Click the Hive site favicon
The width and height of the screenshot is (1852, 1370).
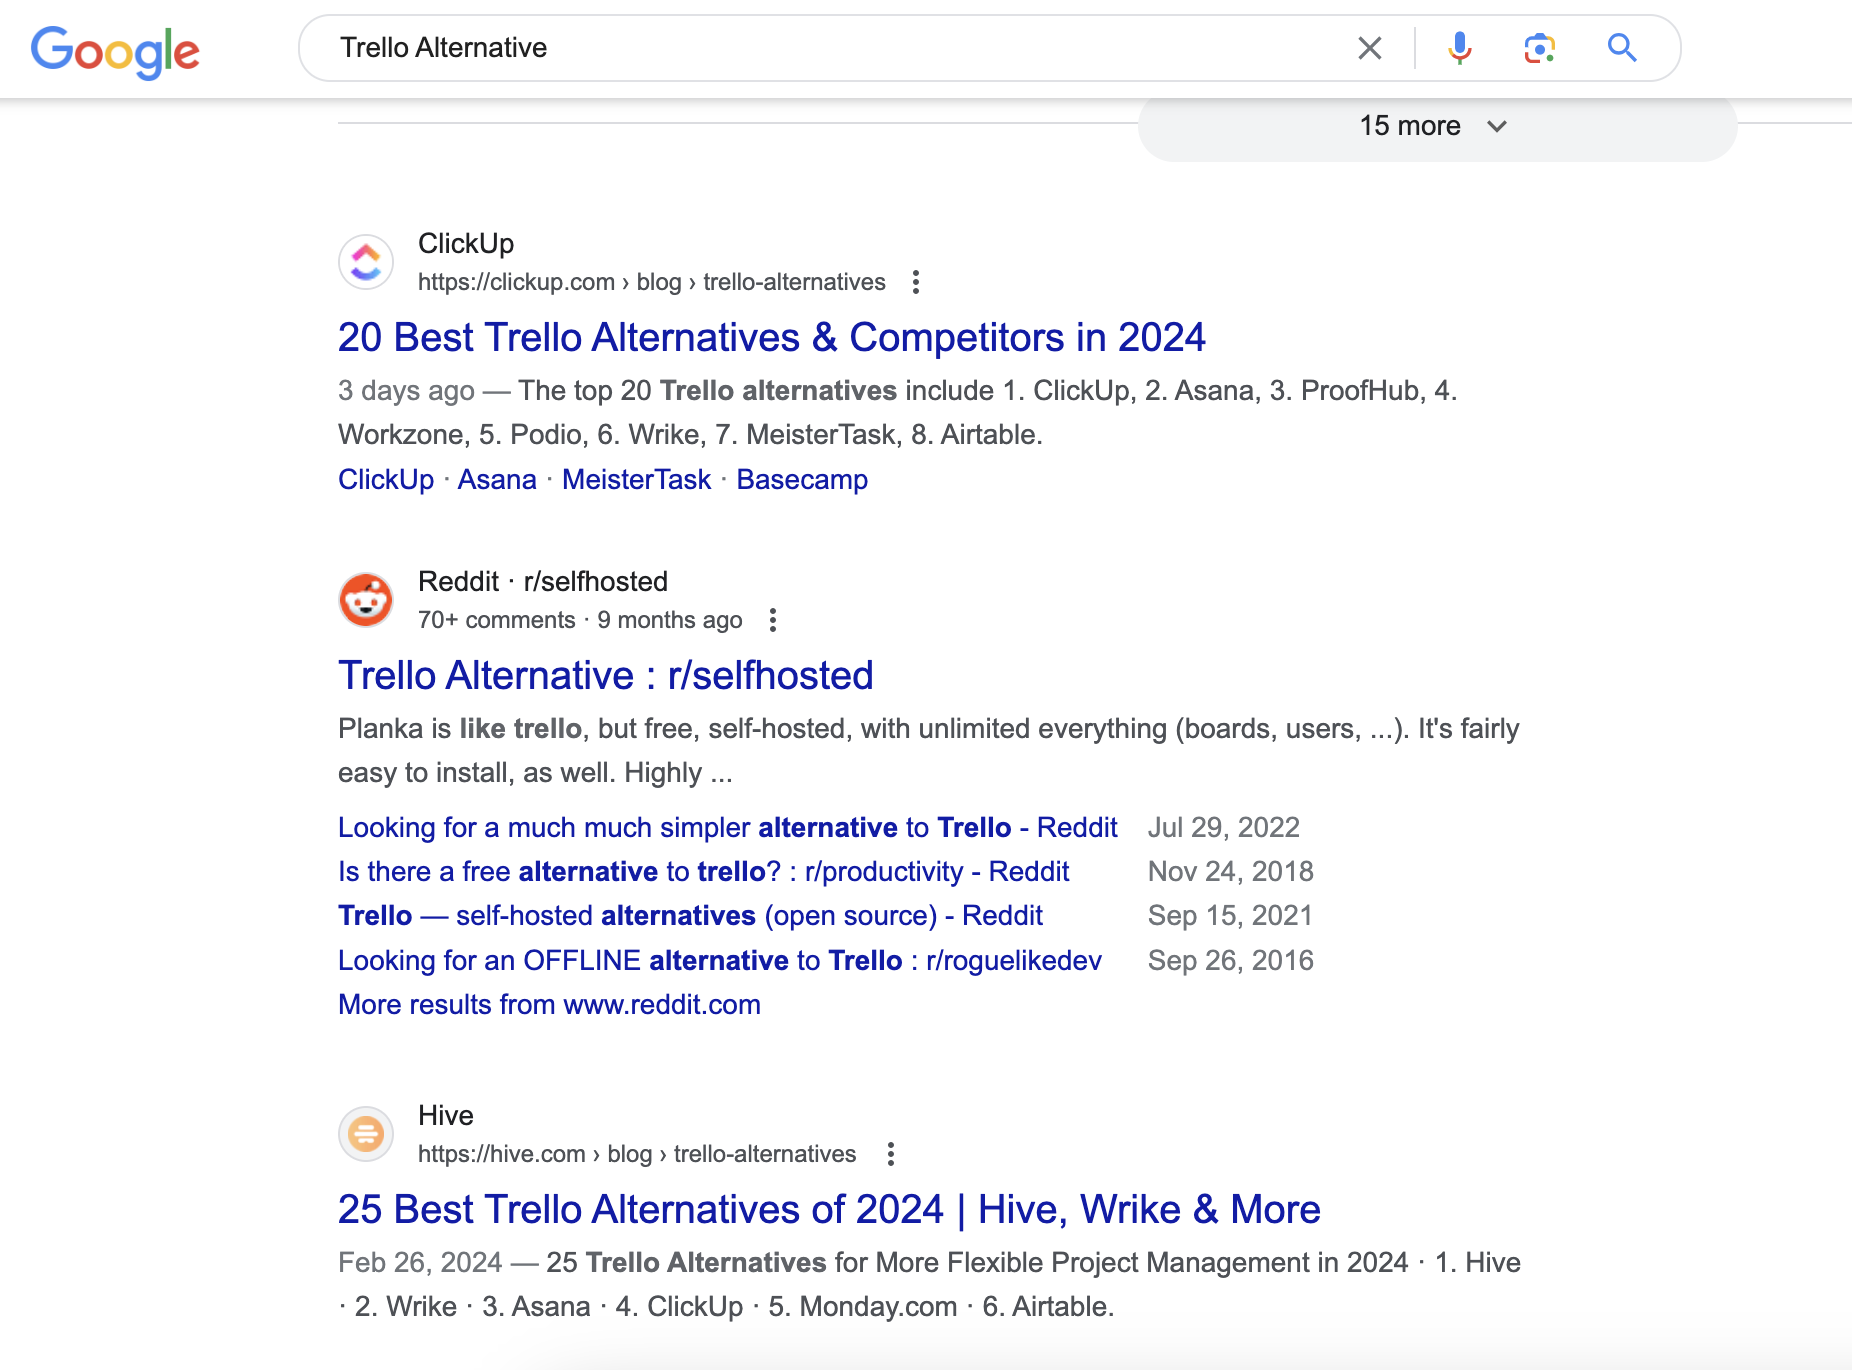tap(366, 1134)
